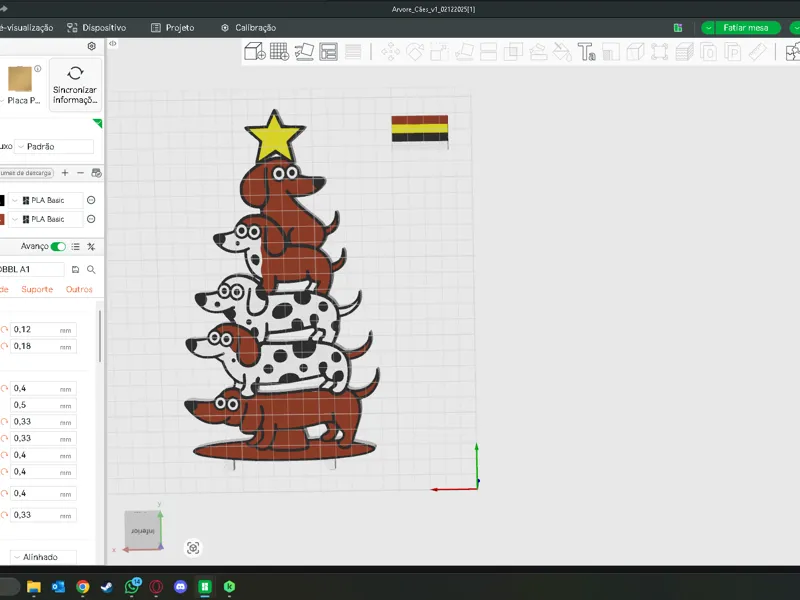Select the Lay on face tool
The image size is (800, 600).
464,52
